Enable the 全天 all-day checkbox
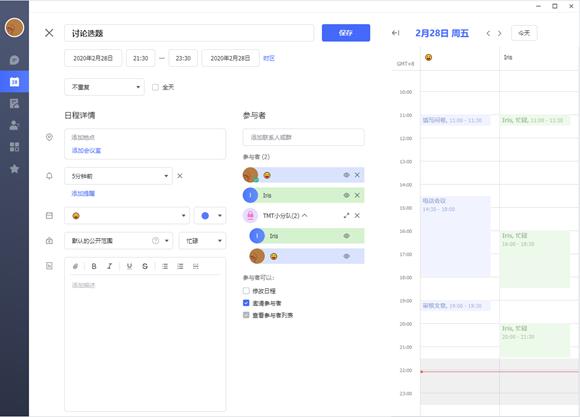Viewport: 580px width, 417px height. (155, 87)
